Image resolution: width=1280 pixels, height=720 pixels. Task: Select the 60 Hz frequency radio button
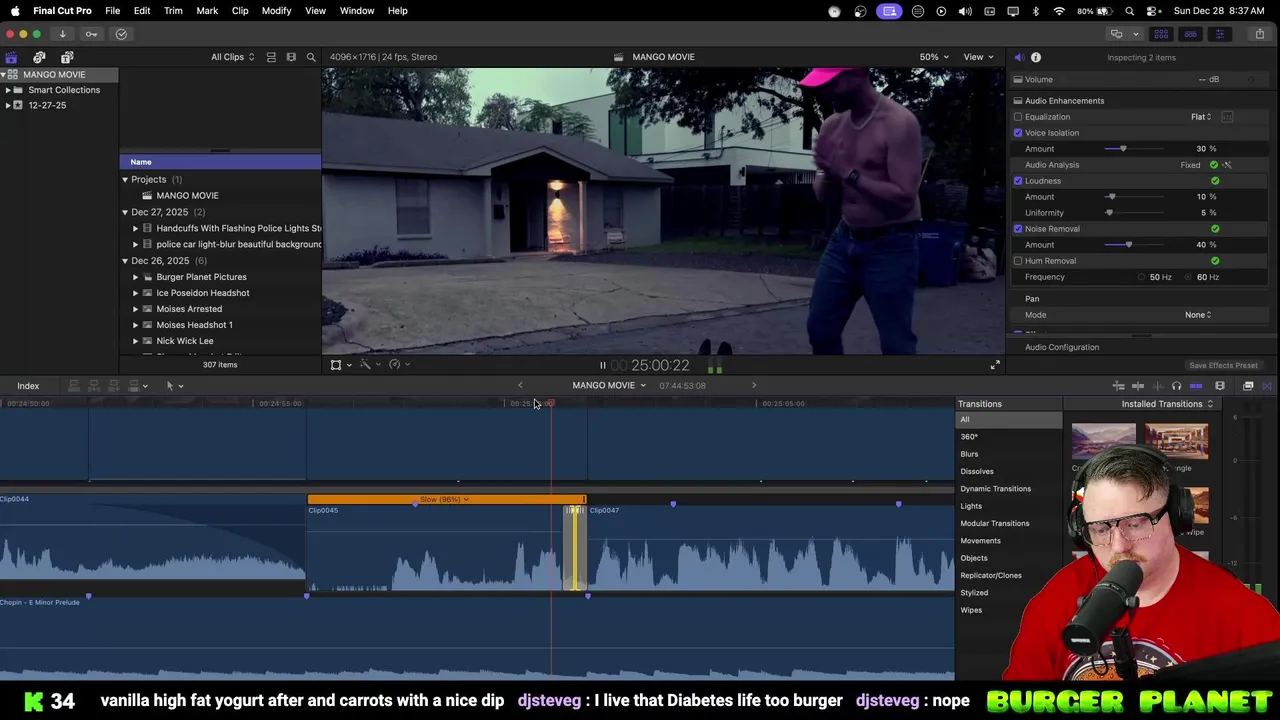(1189, 277)
